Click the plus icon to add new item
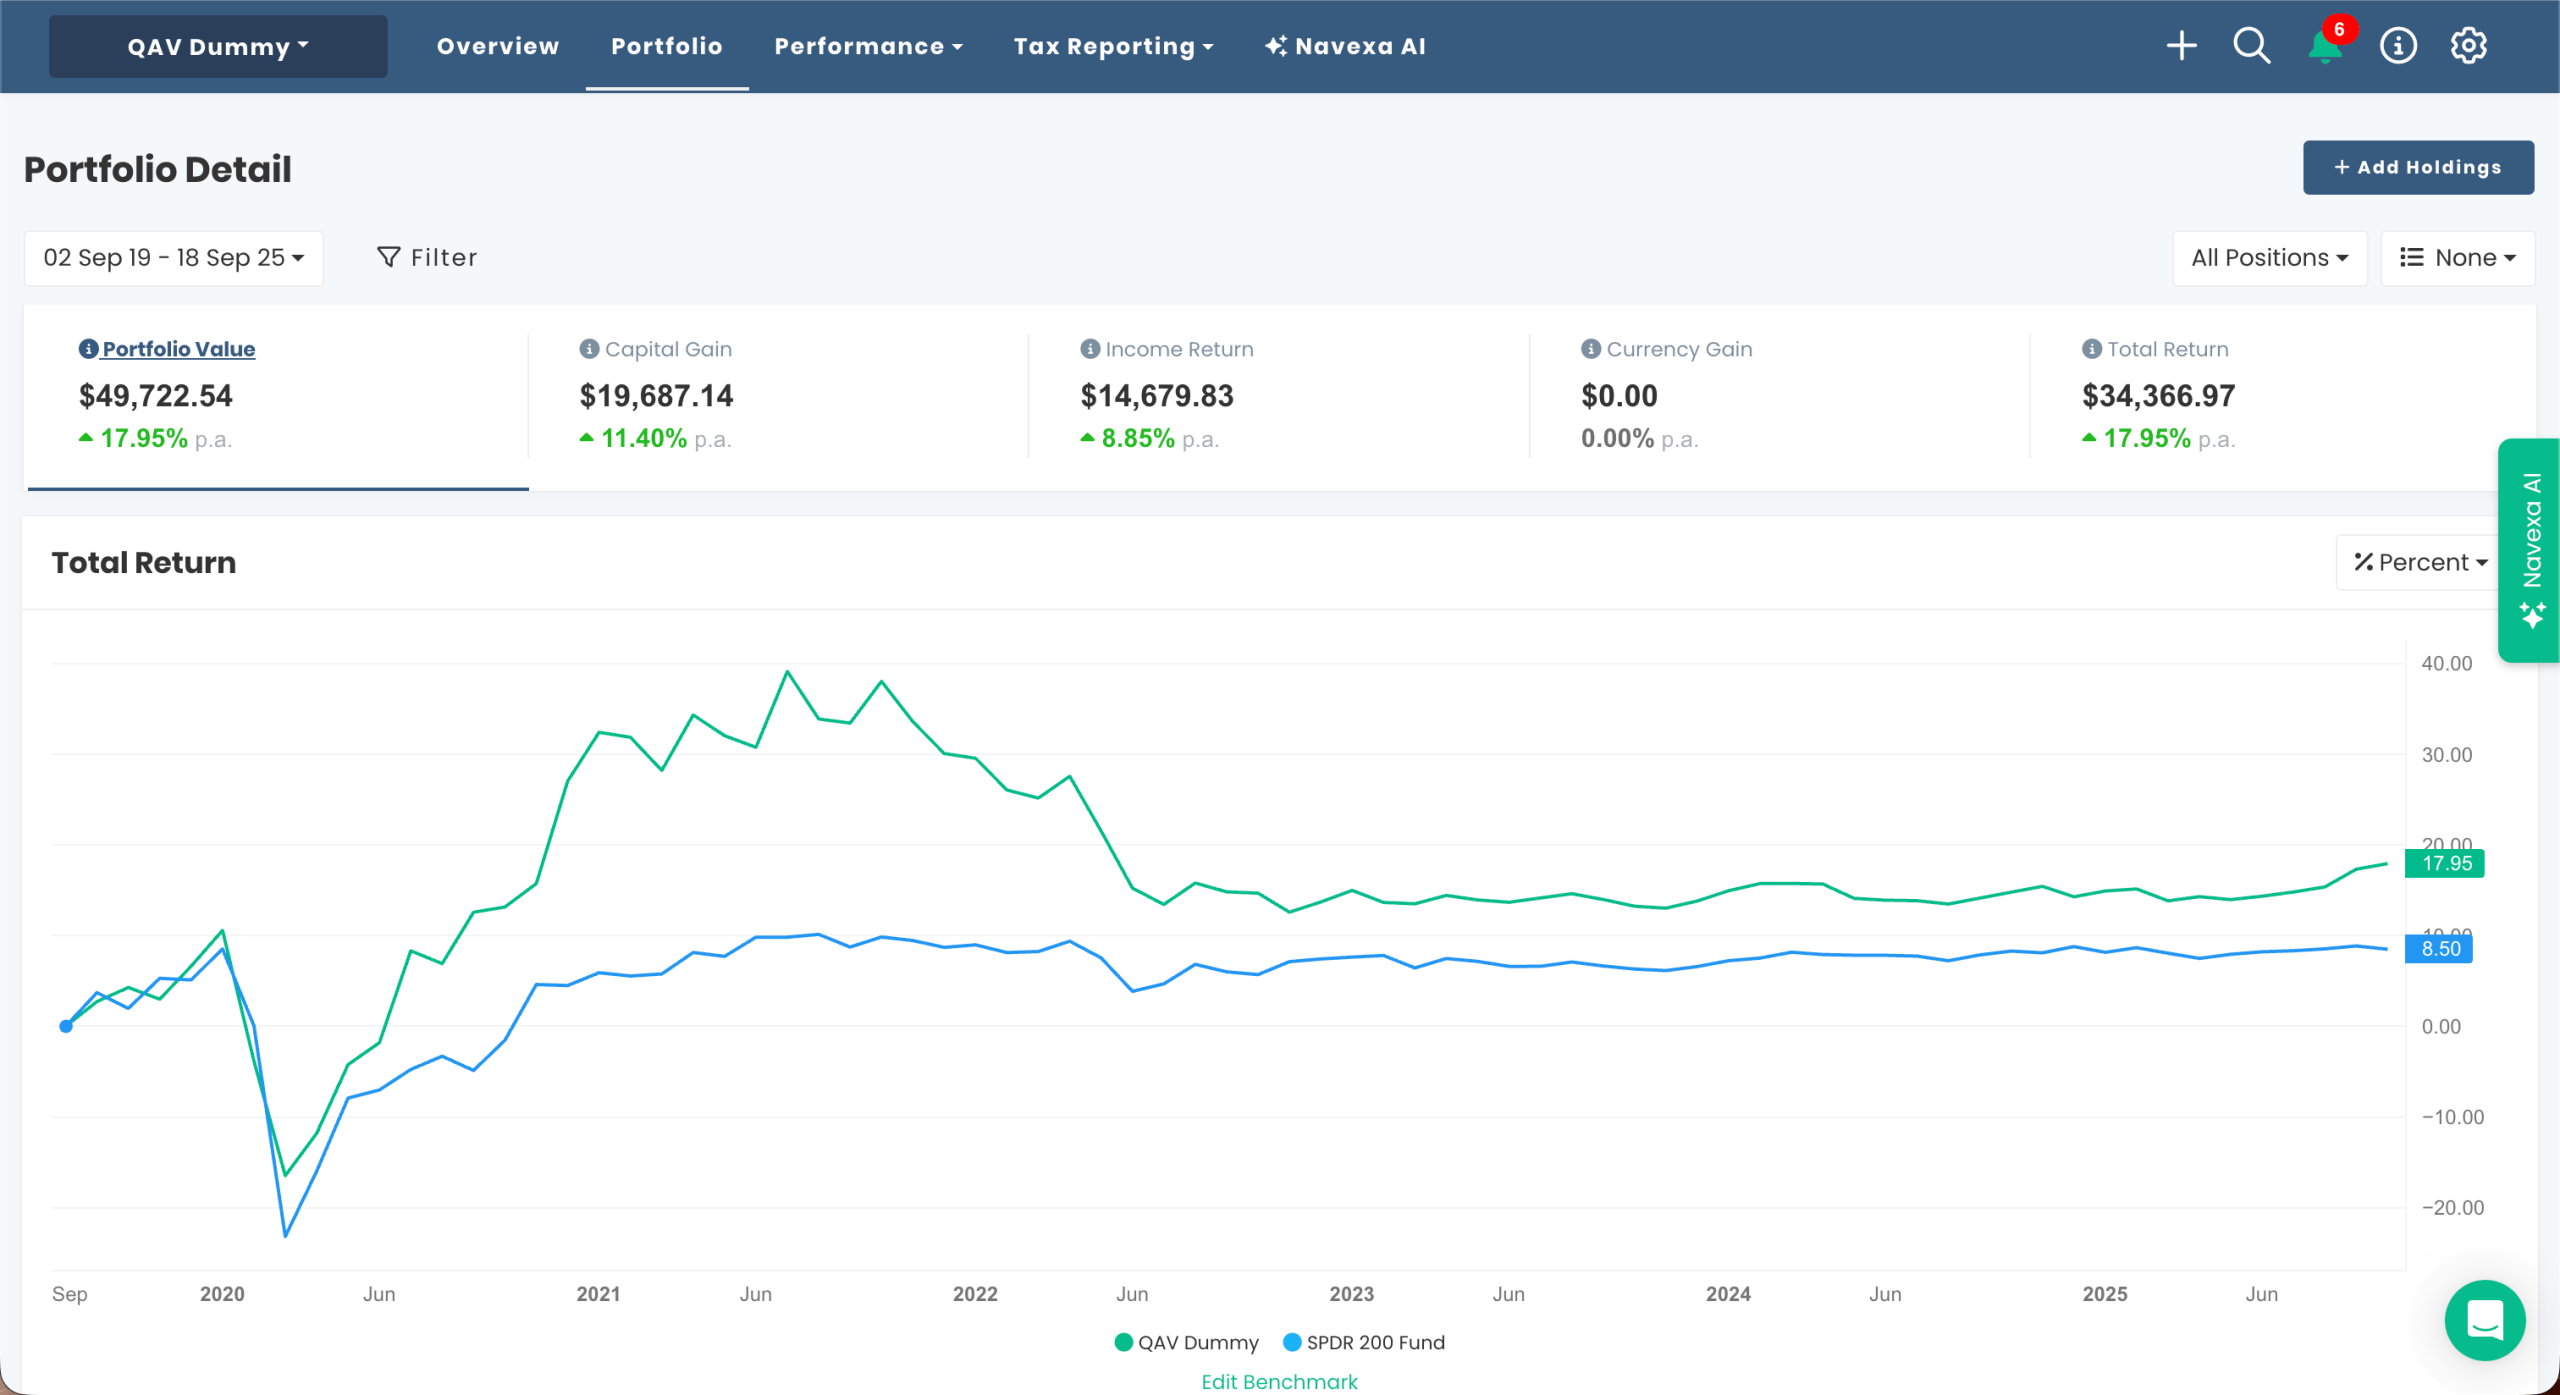The image size is (2560, 1395). coord(2182,45)
